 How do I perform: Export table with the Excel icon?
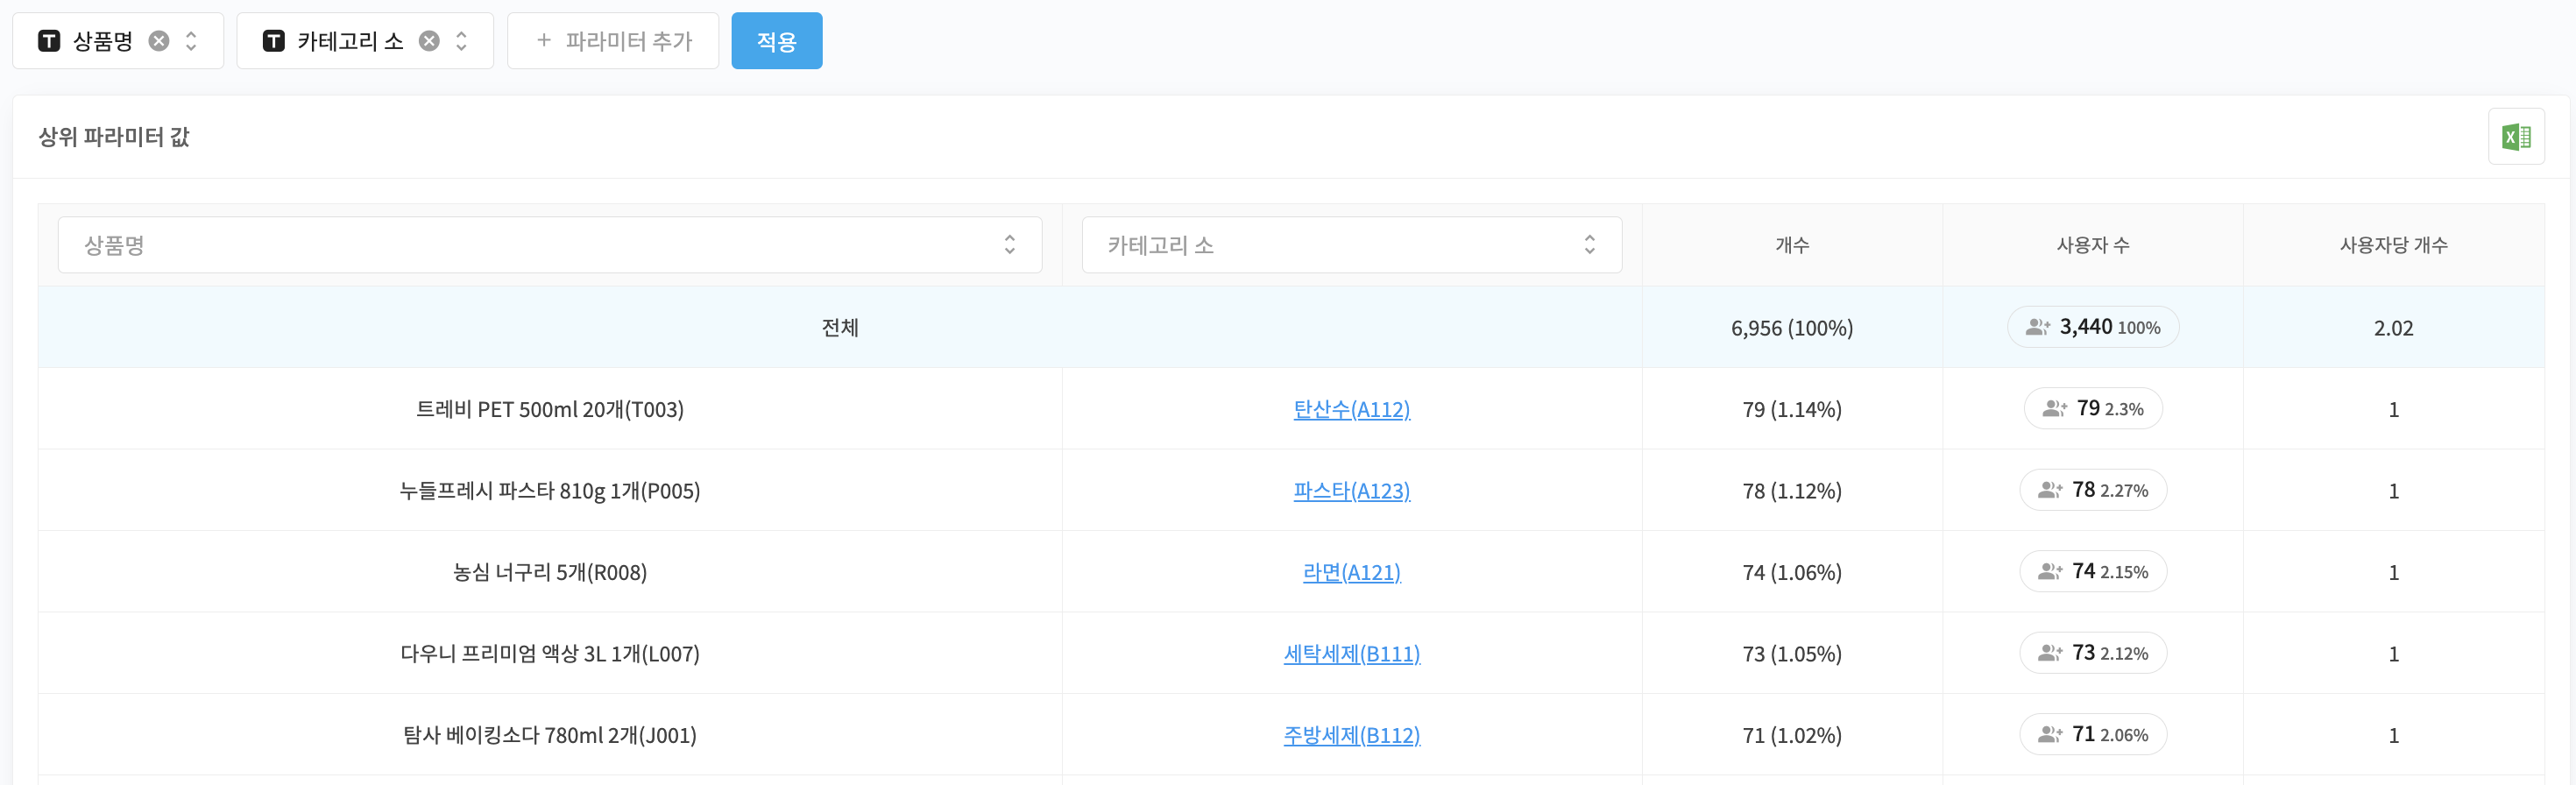pos(2515,137)
